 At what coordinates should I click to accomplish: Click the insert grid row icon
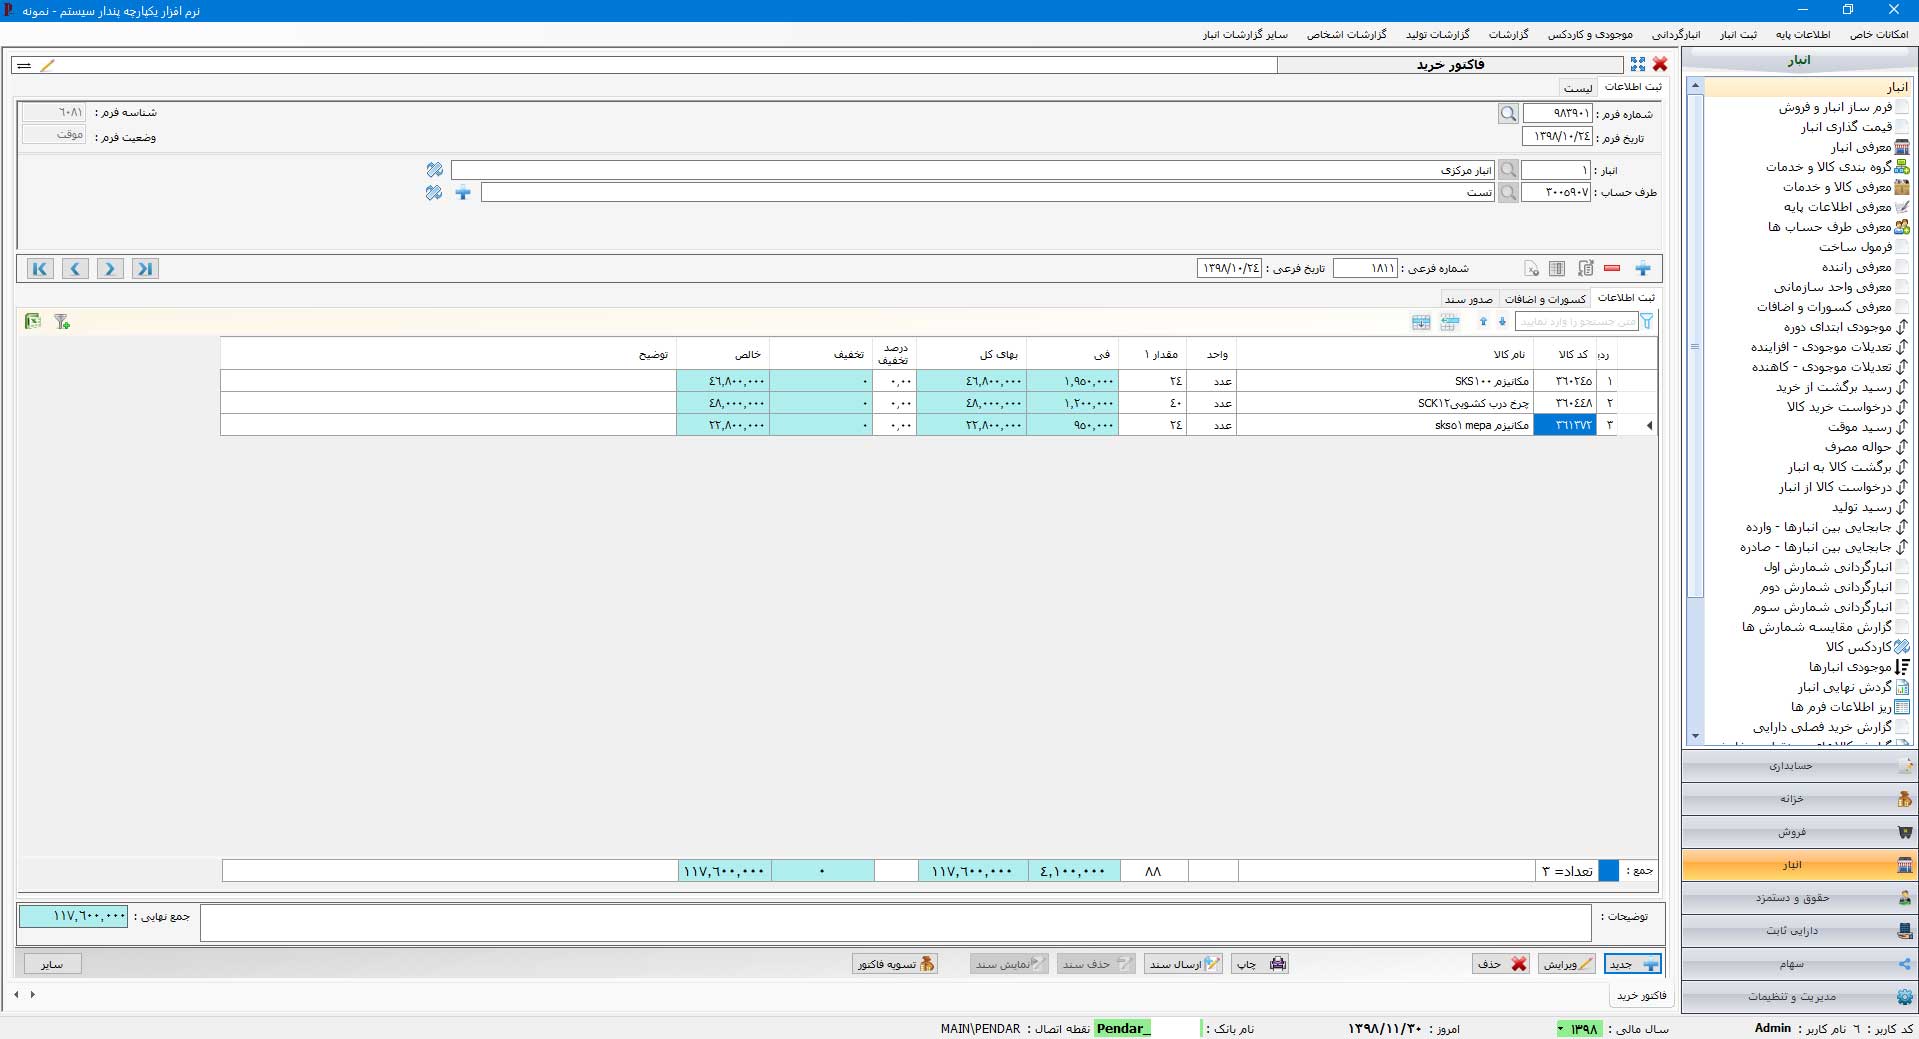(x=1450, y=321)
